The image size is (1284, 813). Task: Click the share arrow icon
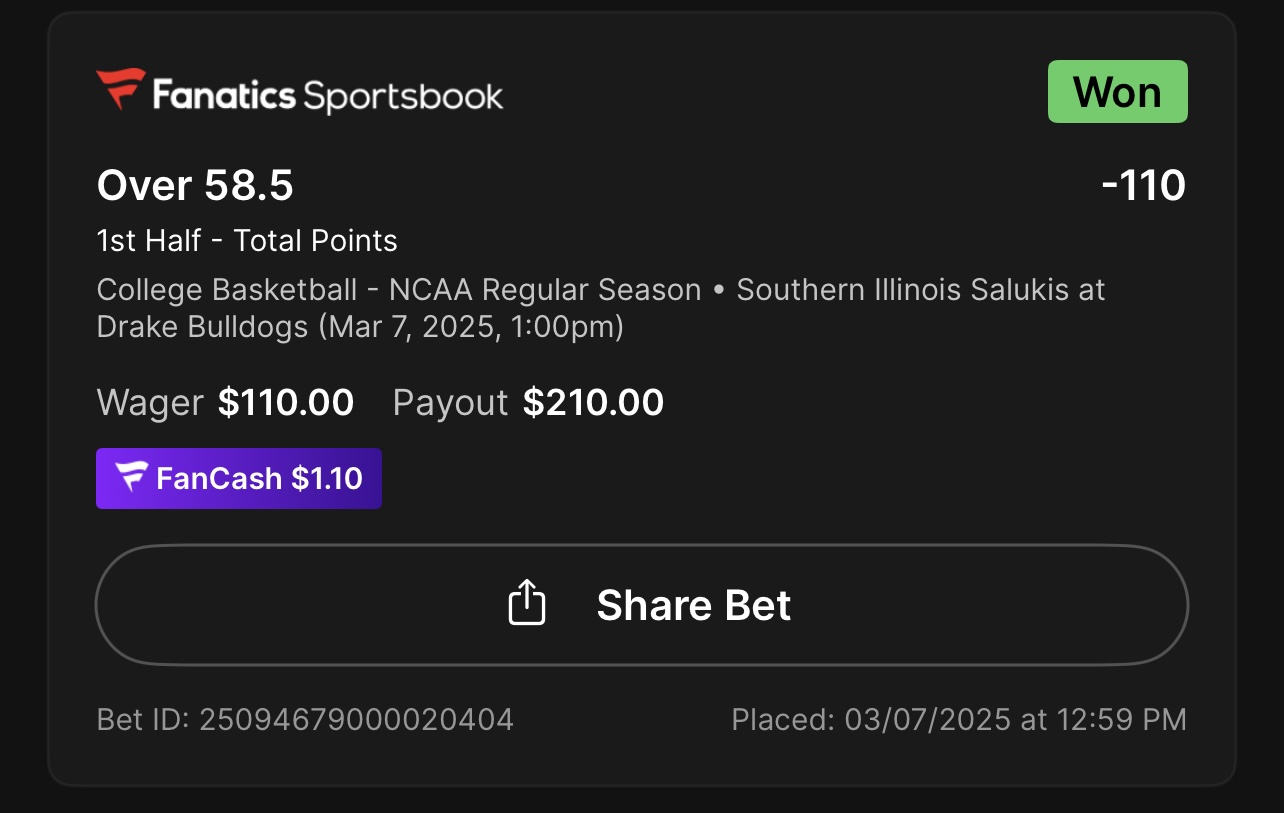527,604
